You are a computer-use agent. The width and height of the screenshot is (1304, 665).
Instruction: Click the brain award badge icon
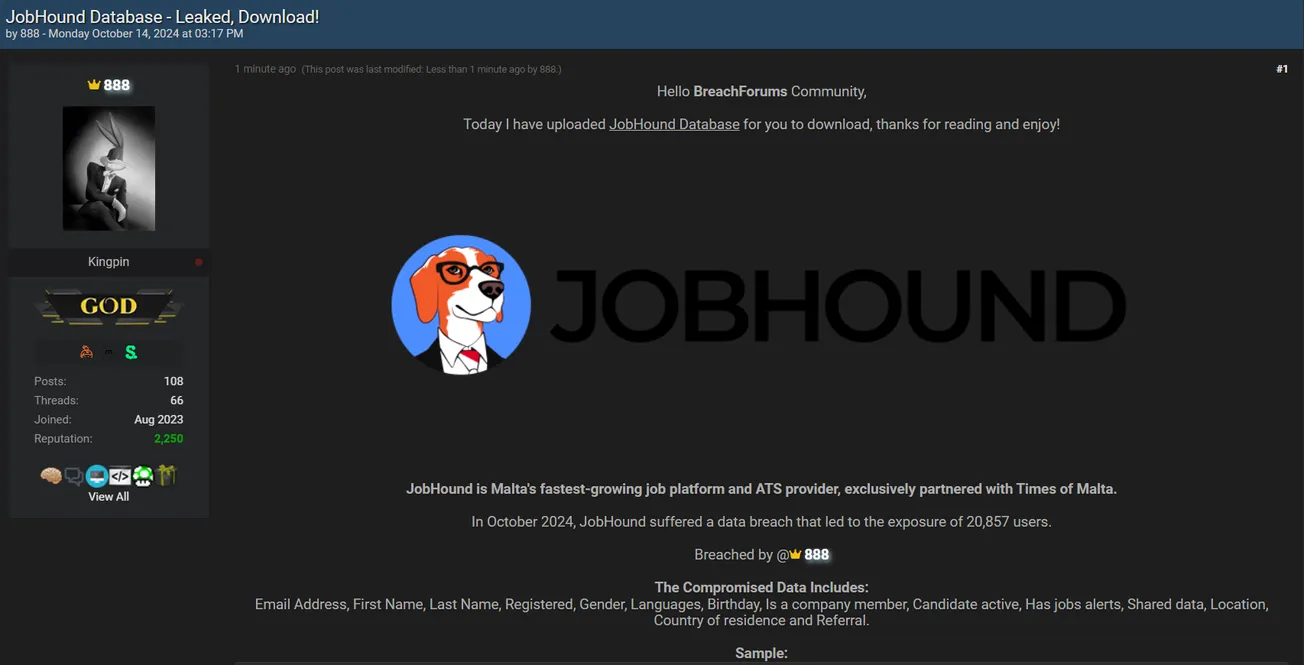click(x=51, y=476)
